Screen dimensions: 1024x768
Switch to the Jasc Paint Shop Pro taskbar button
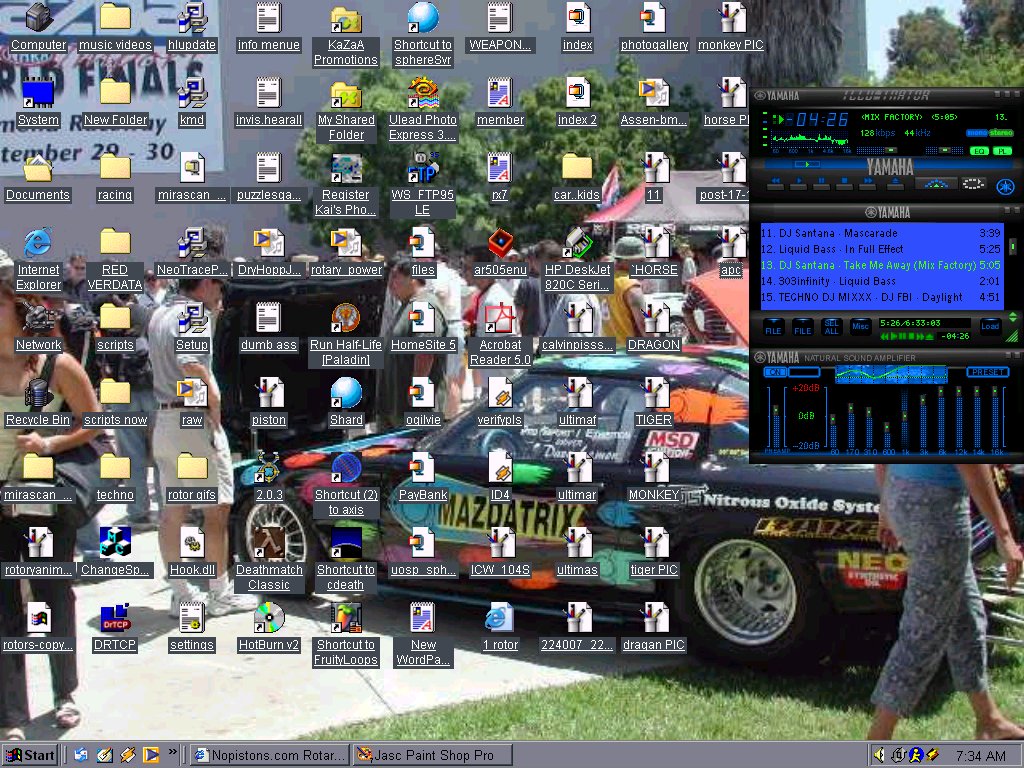[x=433, y=755]
